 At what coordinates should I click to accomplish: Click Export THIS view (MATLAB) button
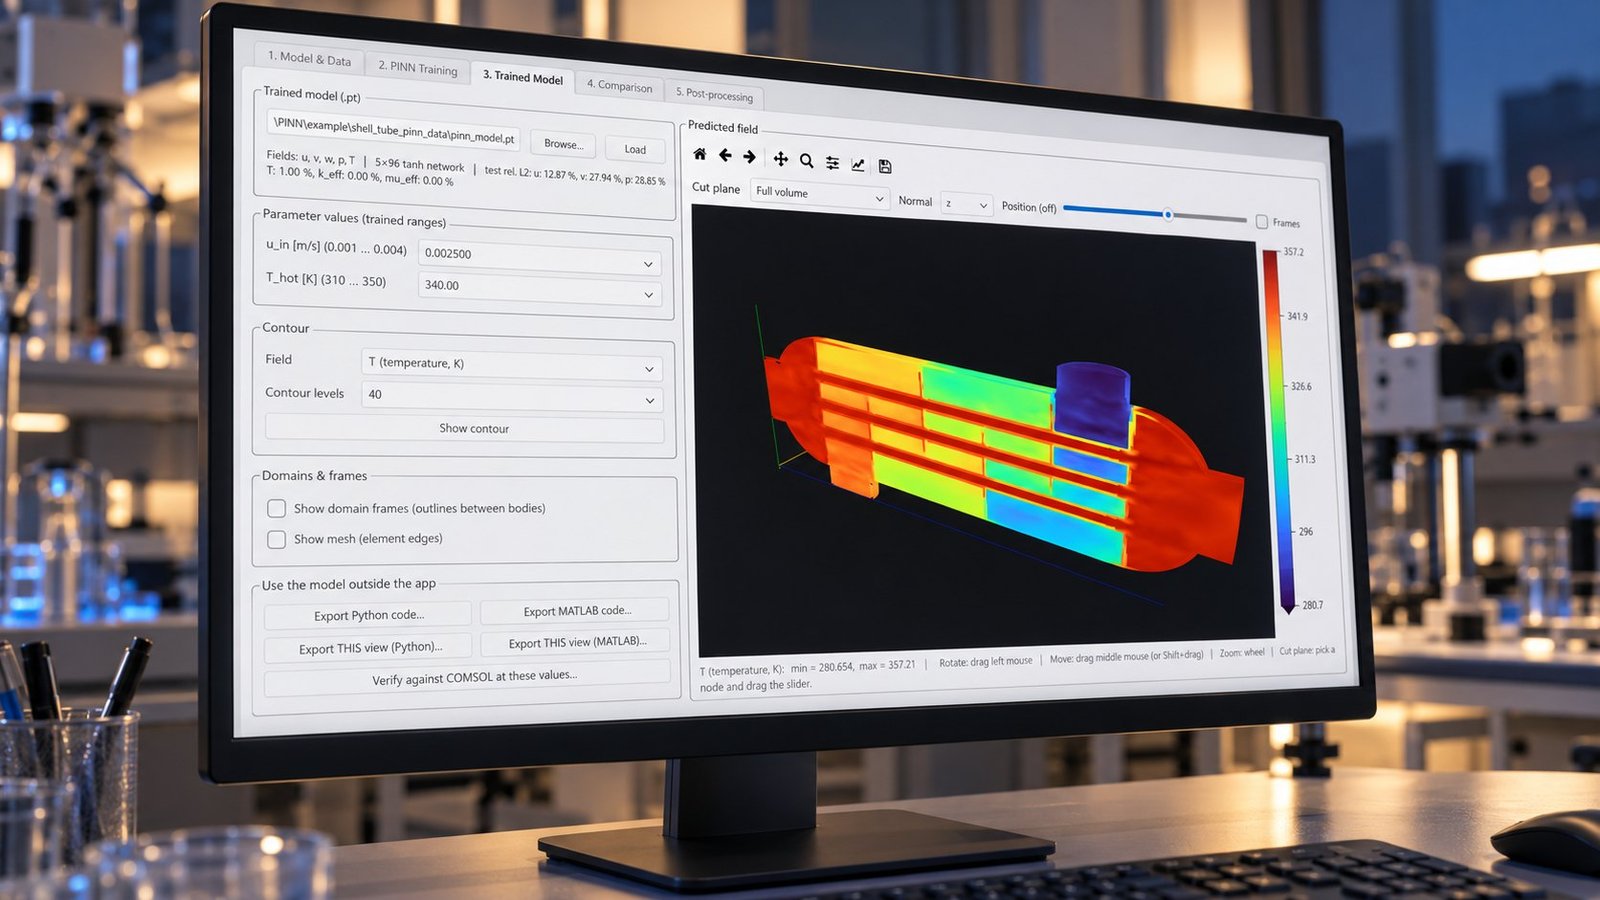576,642
